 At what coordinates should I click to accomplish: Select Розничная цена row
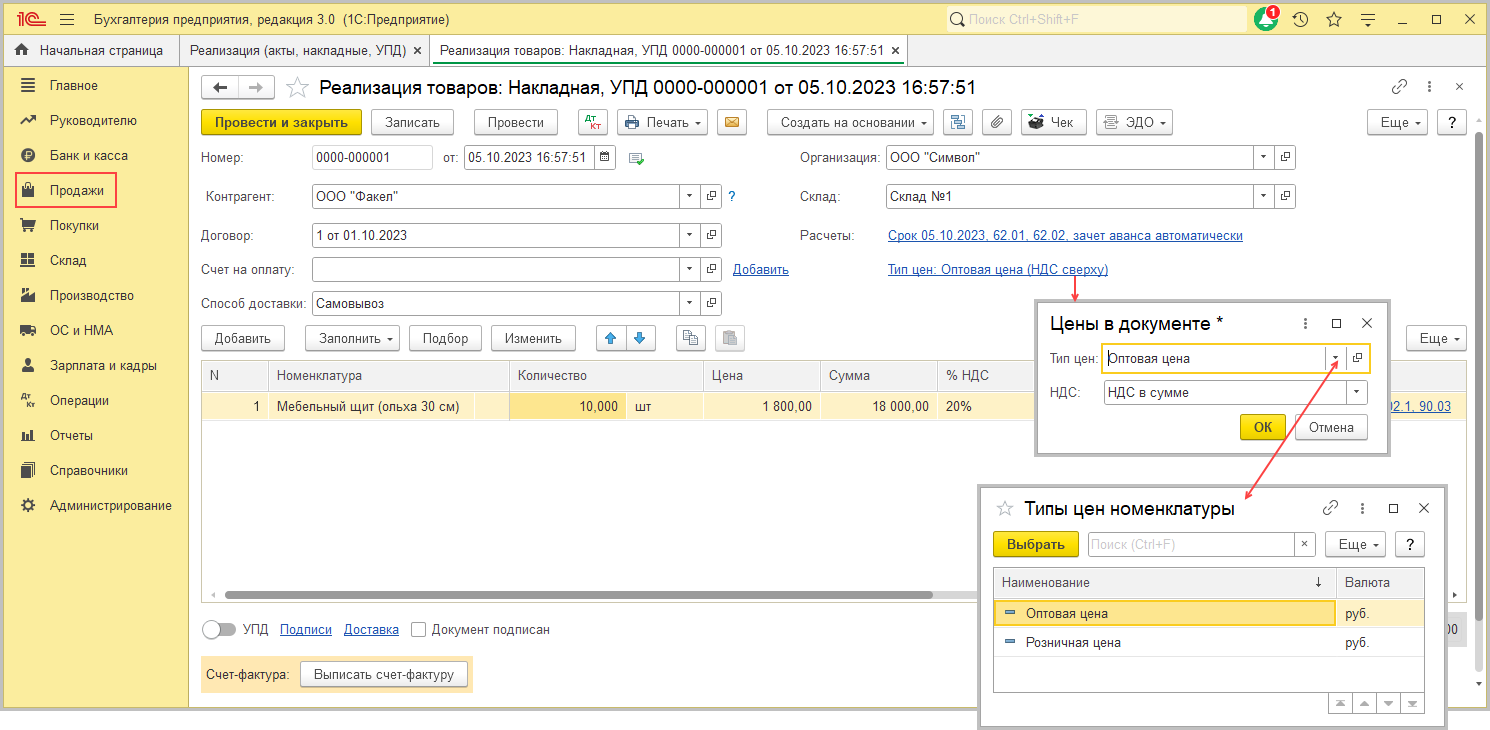point(1208,642)
